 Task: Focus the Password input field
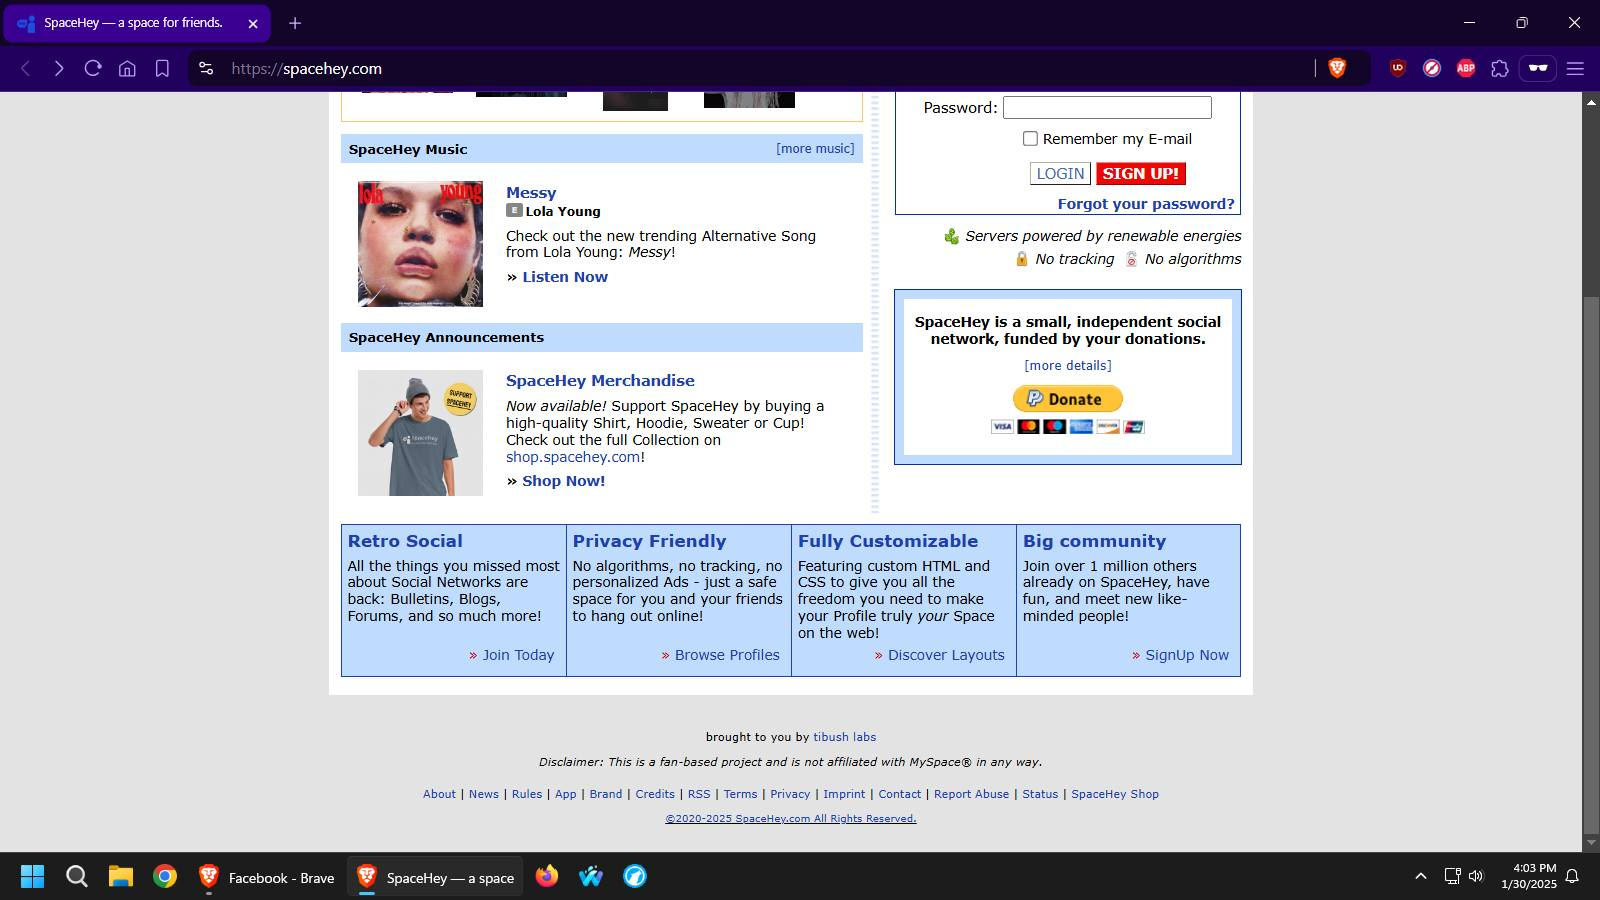[x=1107, y=107]
